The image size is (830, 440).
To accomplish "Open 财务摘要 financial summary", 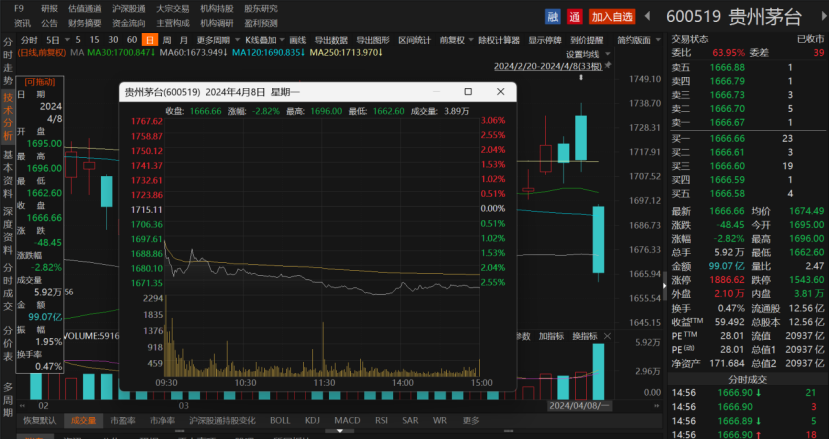I will [85, 23].
